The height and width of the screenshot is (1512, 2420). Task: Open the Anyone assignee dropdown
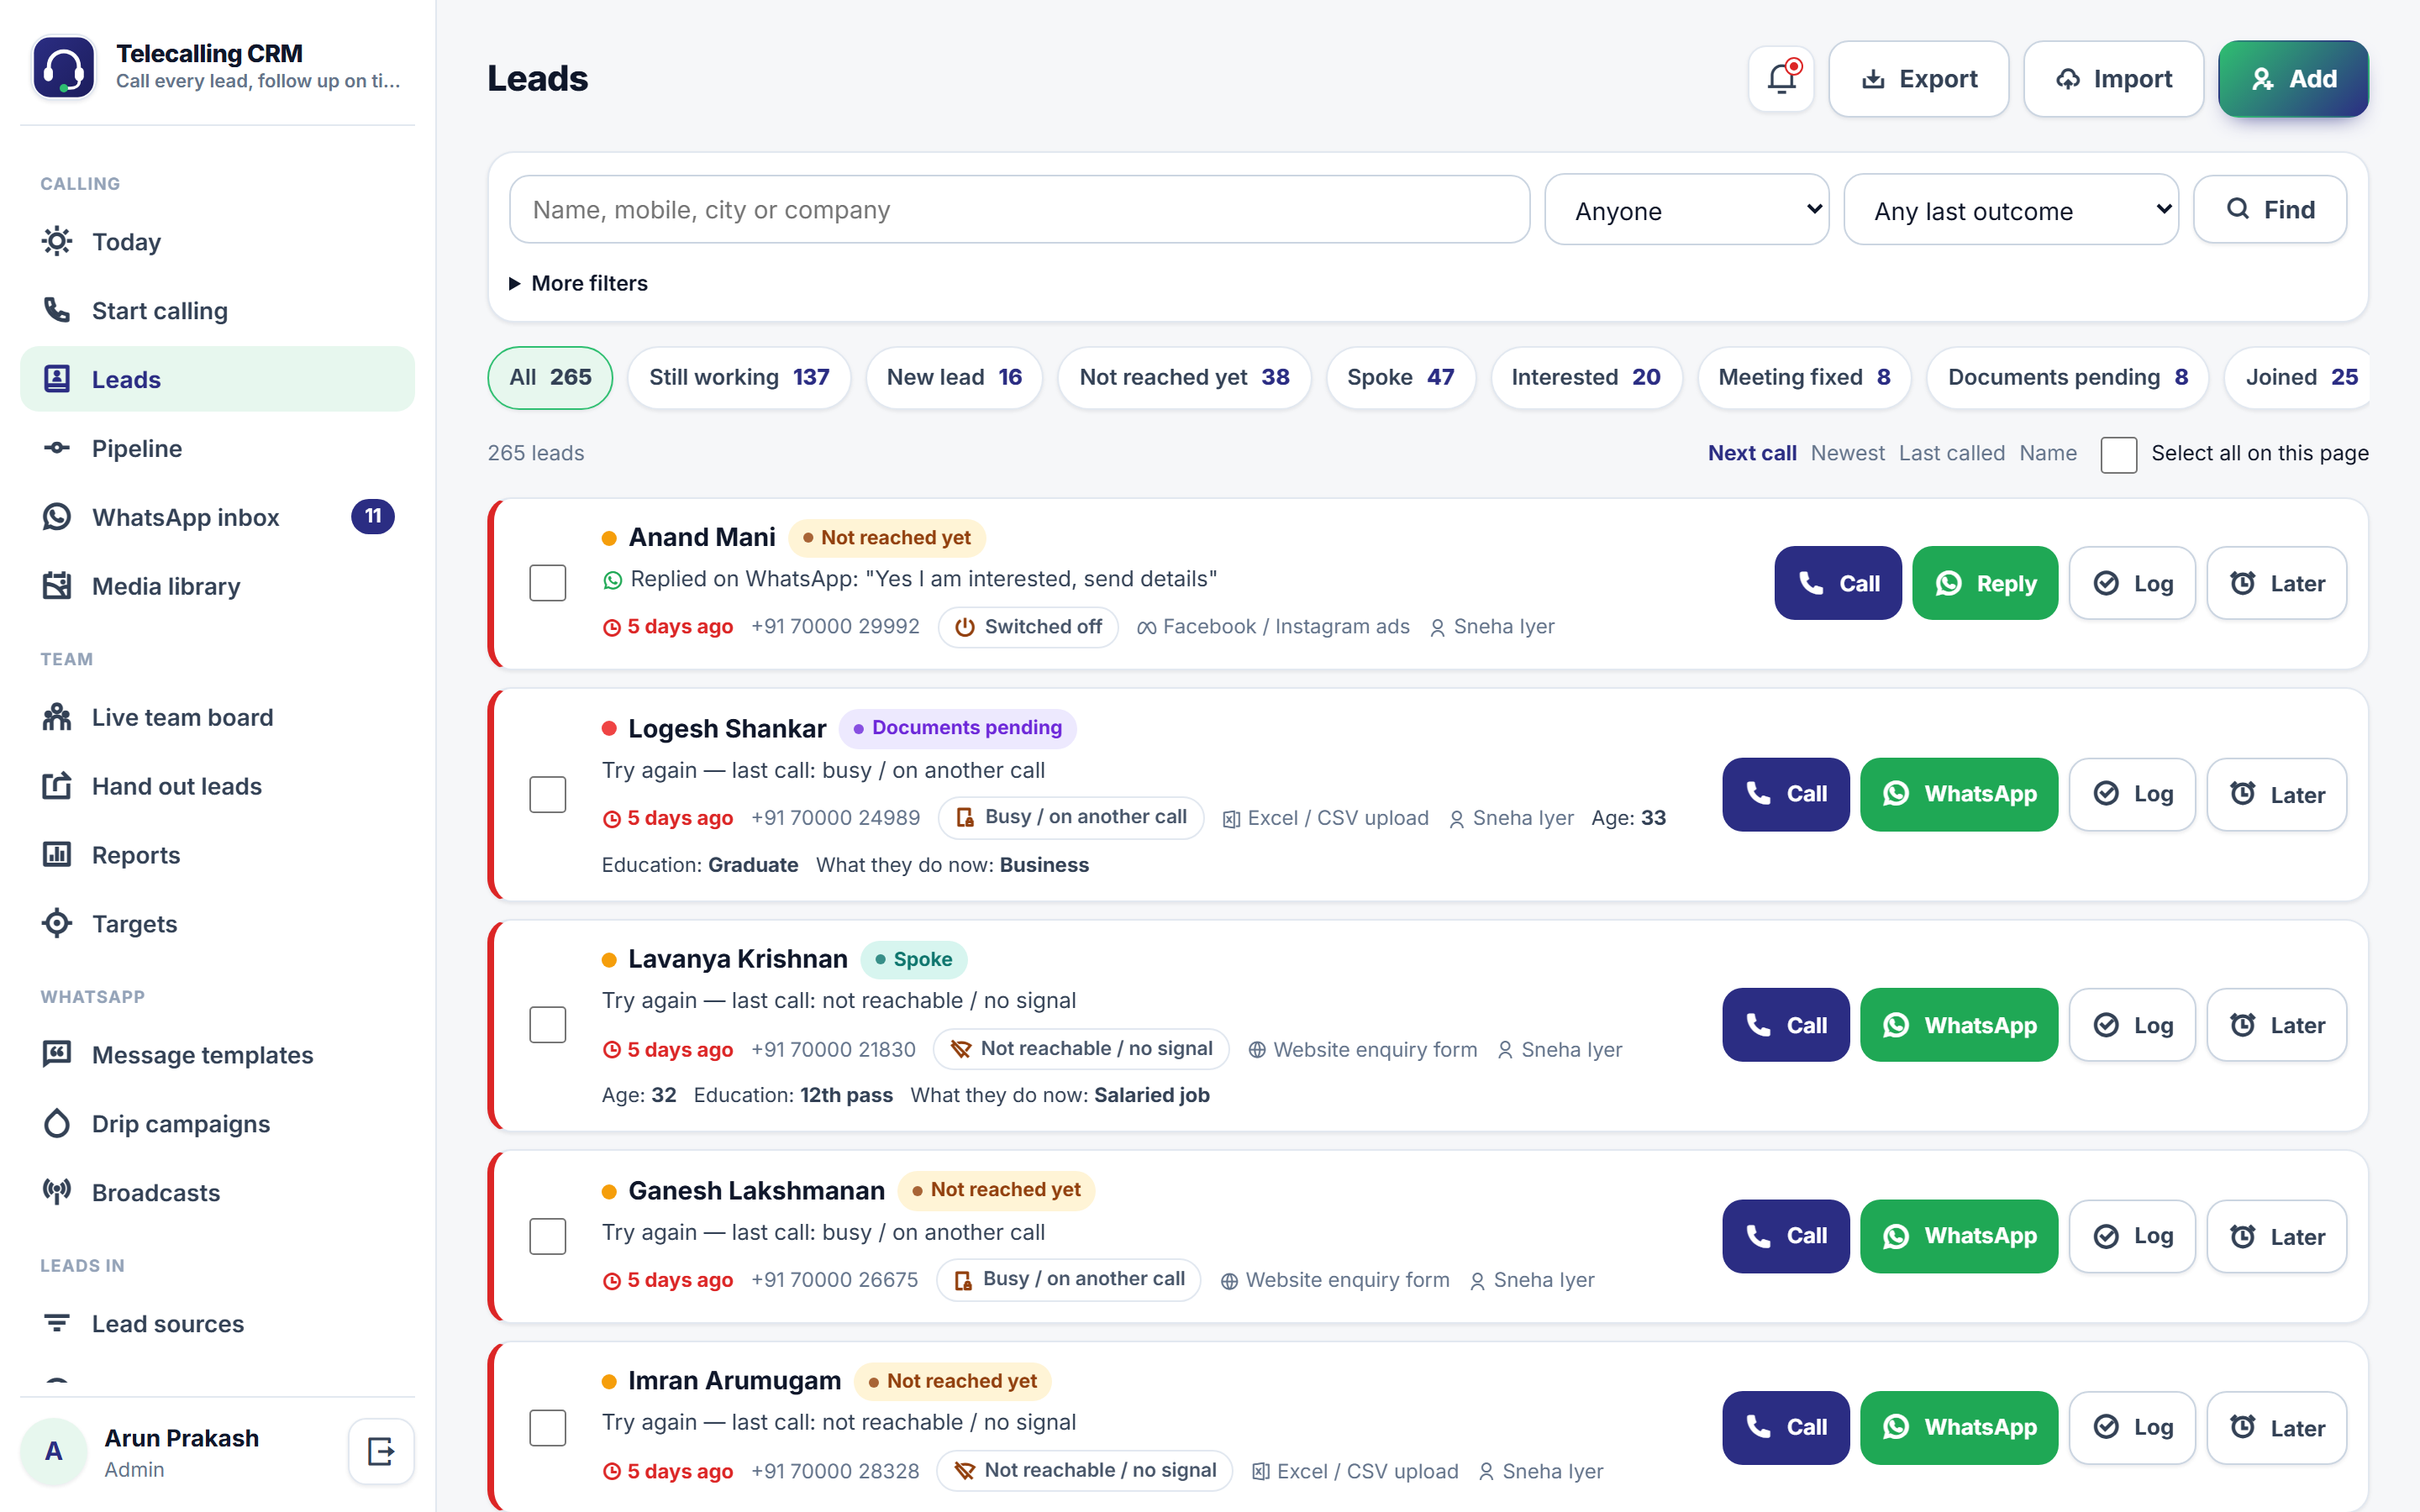point(1687,210)
